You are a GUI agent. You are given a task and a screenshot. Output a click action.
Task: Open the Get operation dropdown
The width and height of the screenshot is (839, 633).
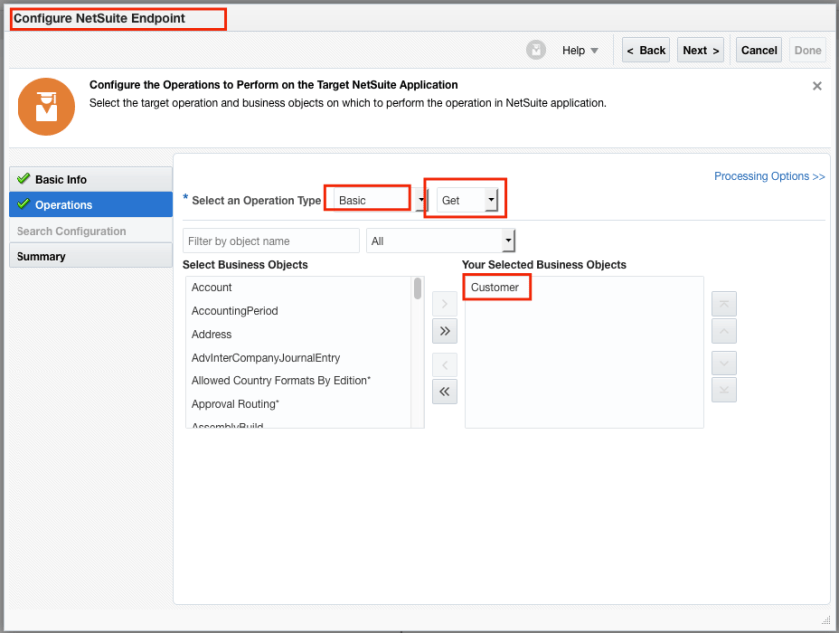490,200
